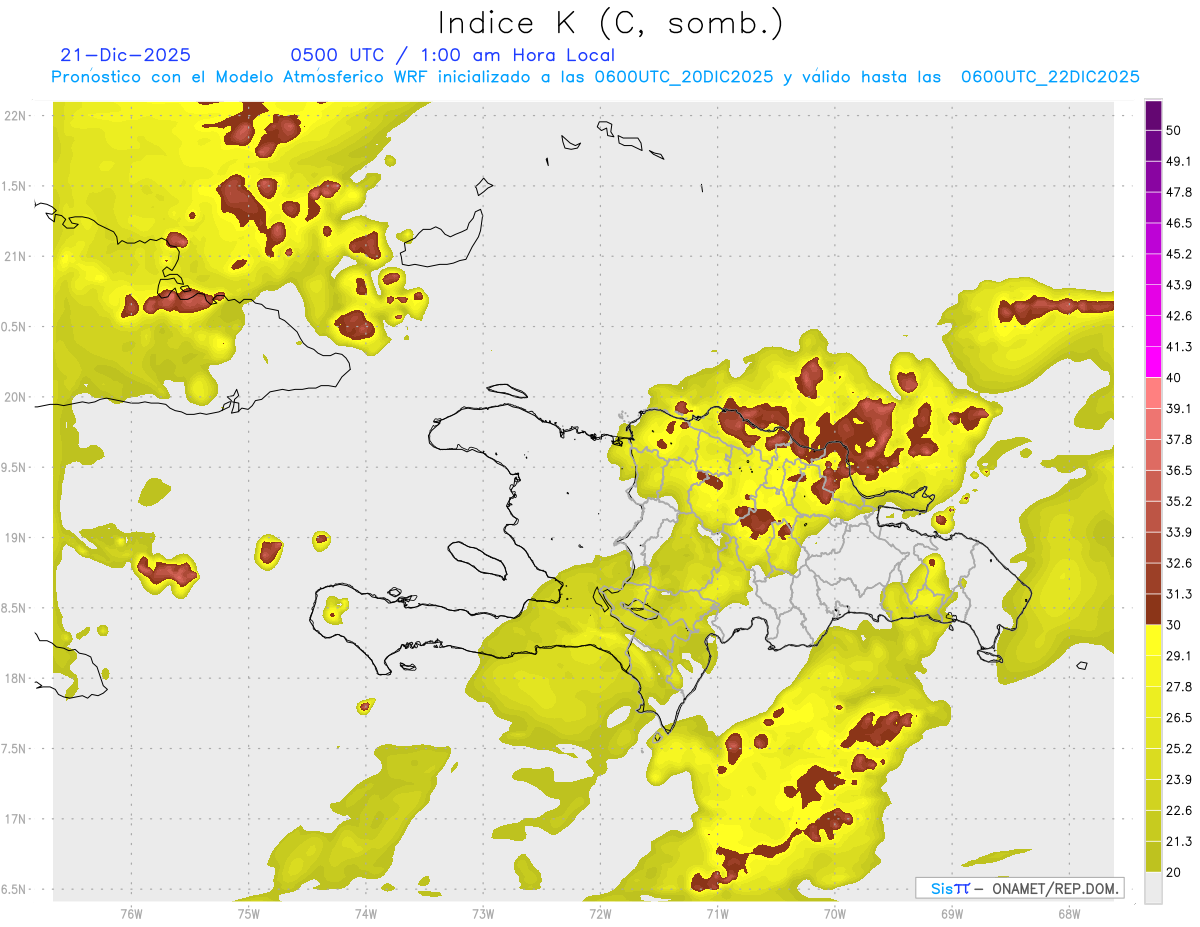Viewport: 1200px width, 927px height.
Task: Click the colorbar label '26.5'
Action: click(1178, 718)
